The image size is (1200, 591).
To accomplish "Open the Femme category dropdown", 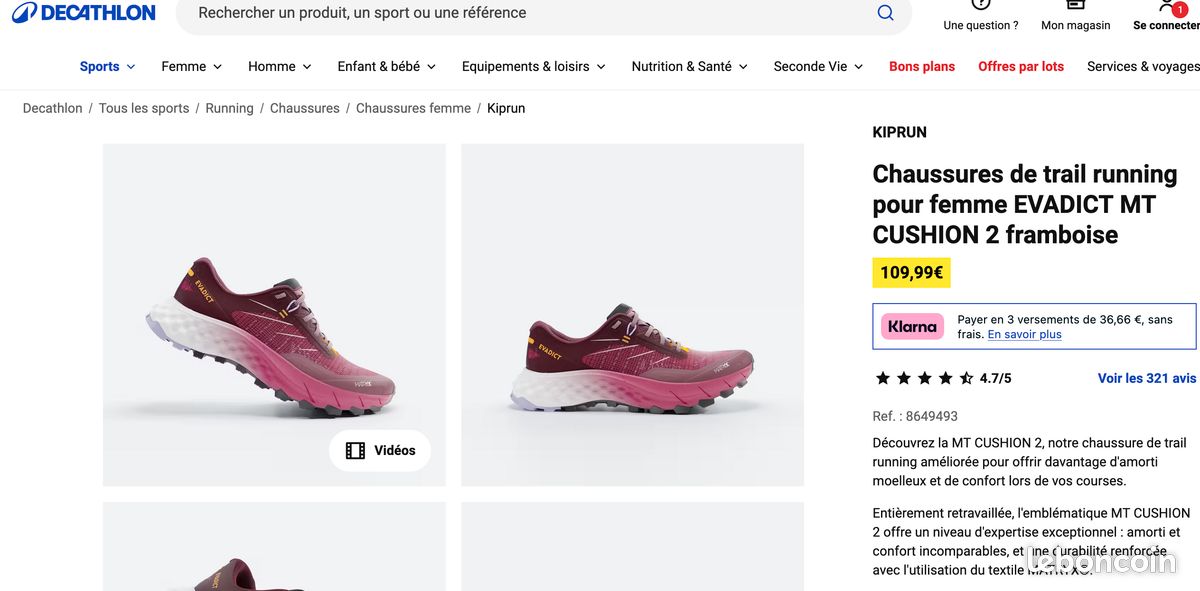I will pyautogui.click(x=190, y=66).
